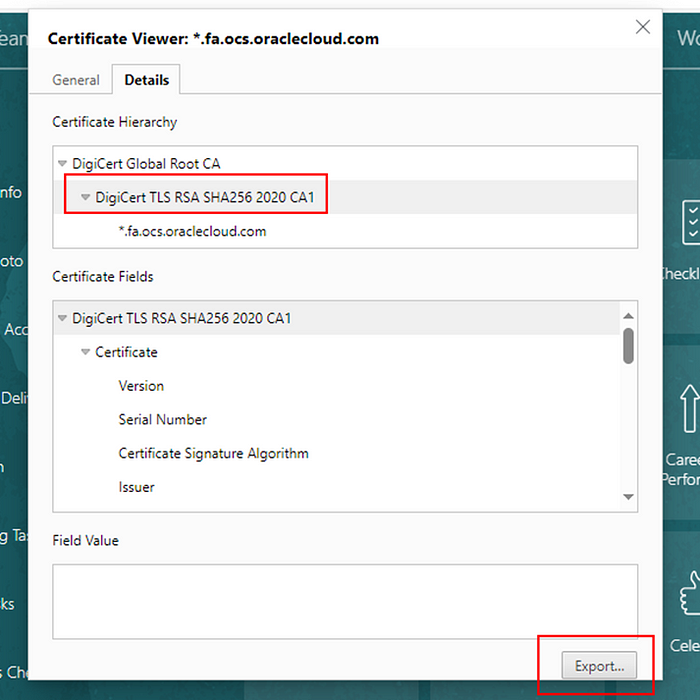
Task: Click the fields list scrollbar thumb
Action: [628, 346]
